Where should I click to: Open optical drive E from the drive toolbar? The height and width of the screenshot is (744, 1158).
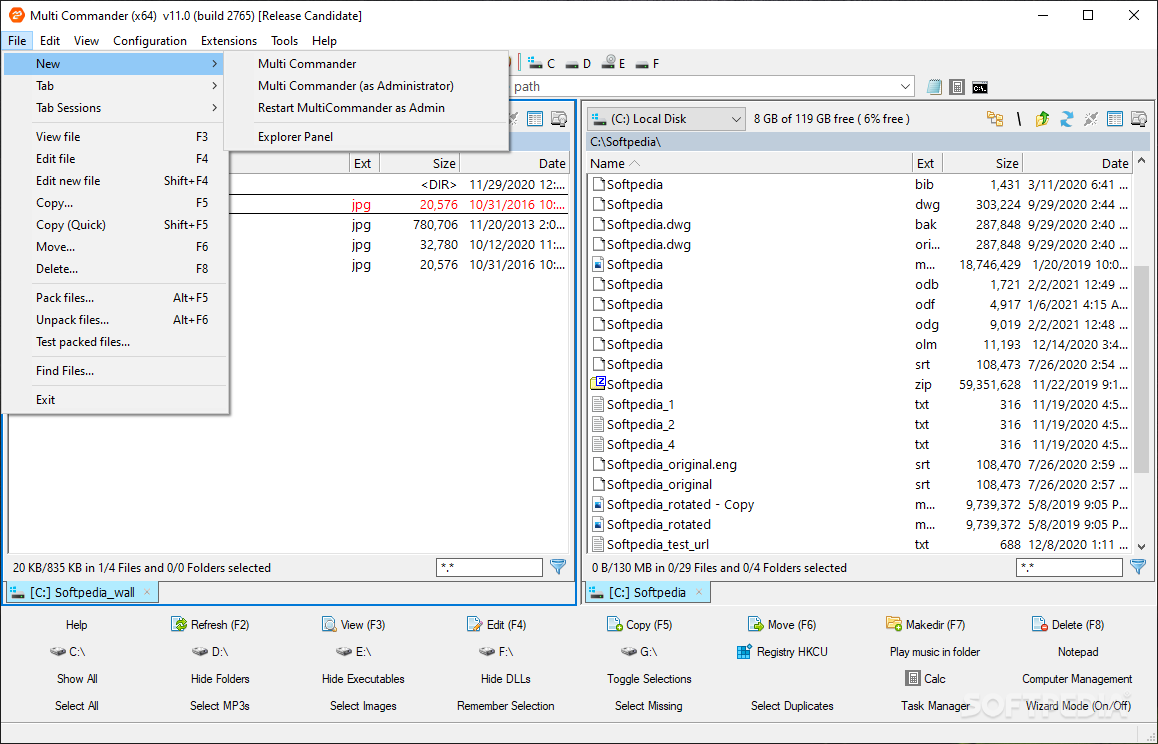[614, 64]
